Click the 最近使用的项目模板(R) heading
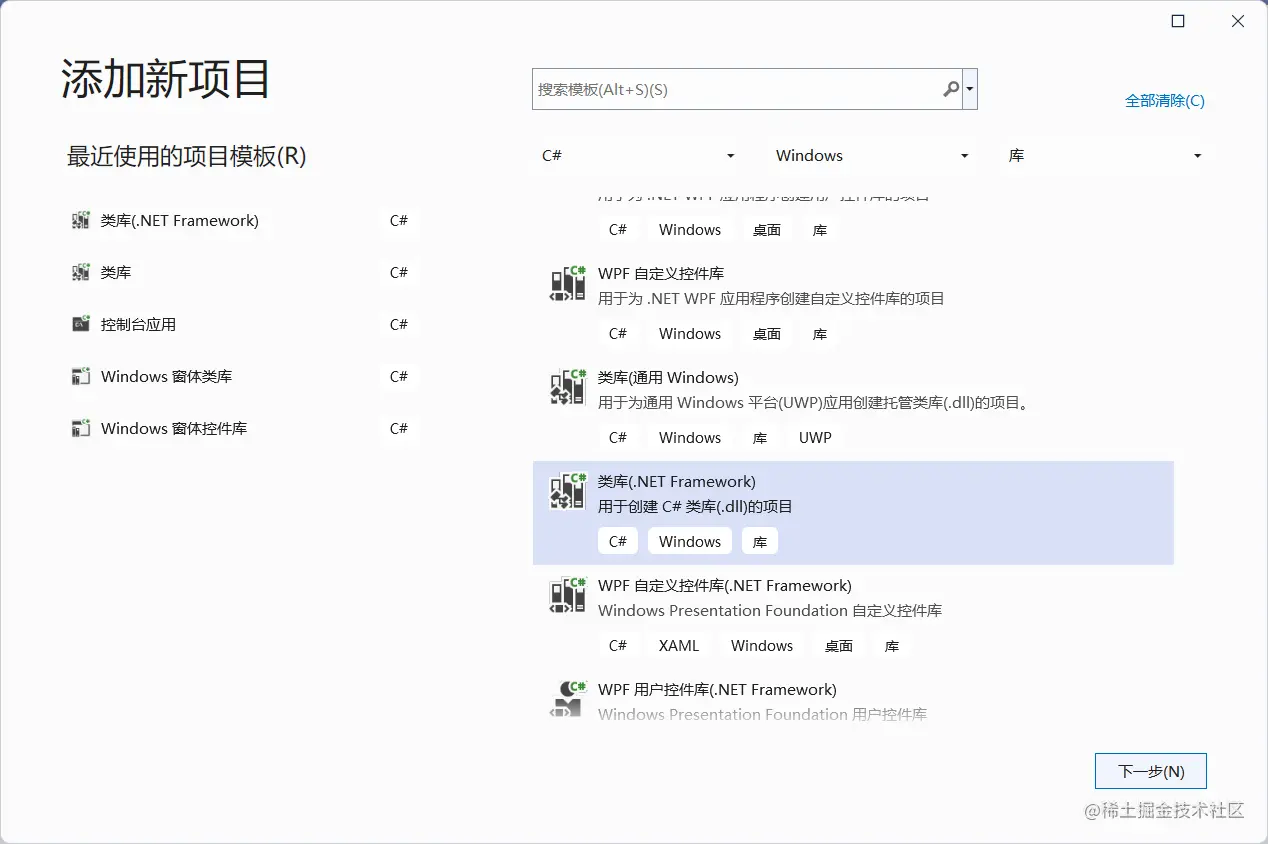This screenshot has width=1268, height=844. pyautogui.click(x=187, y=156)
